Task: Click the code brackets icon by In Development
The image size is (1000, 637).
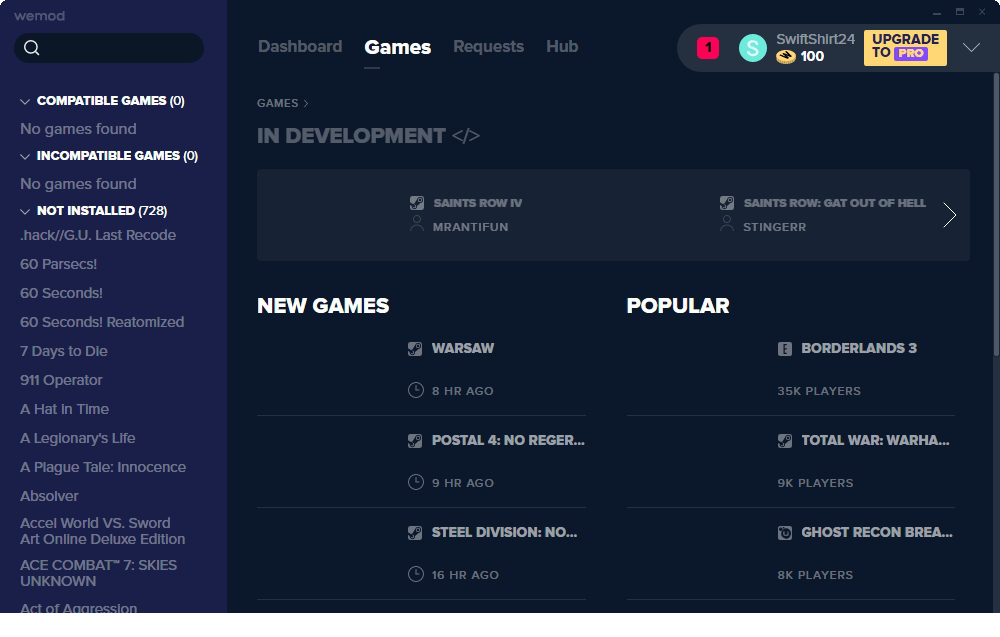Action: (x=466, y=136)
